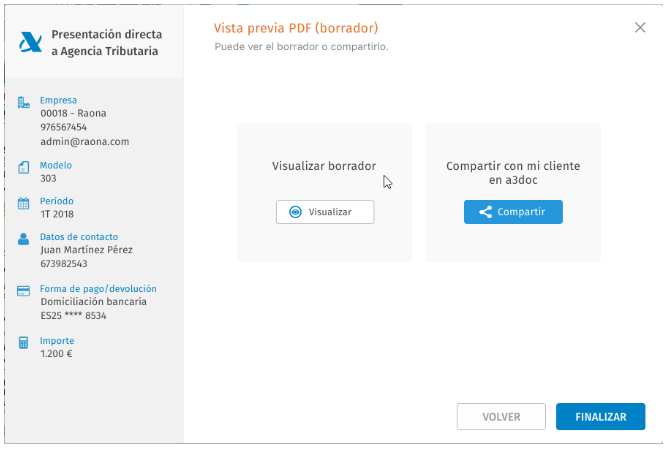Select the model value 303
Image resolution: width=671 pixels, height=449 pixels.
coord(48,178)
